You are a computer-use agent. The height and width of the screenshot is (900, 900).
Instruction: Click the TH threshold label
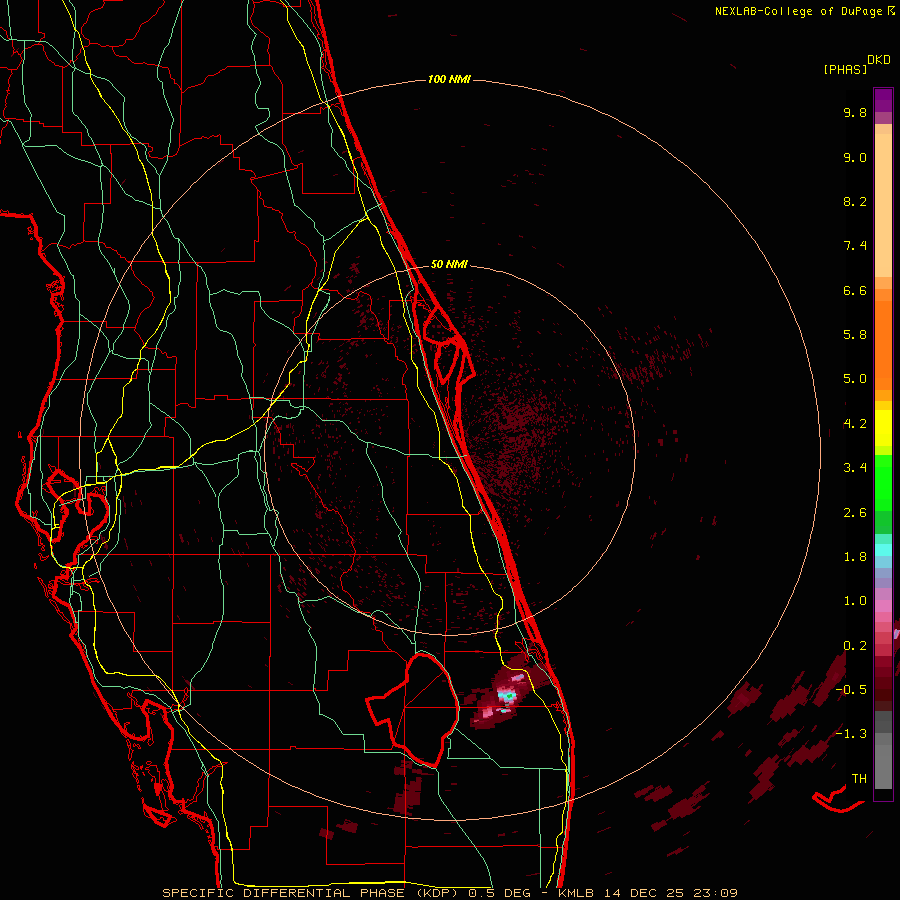(x=859, y=779)
